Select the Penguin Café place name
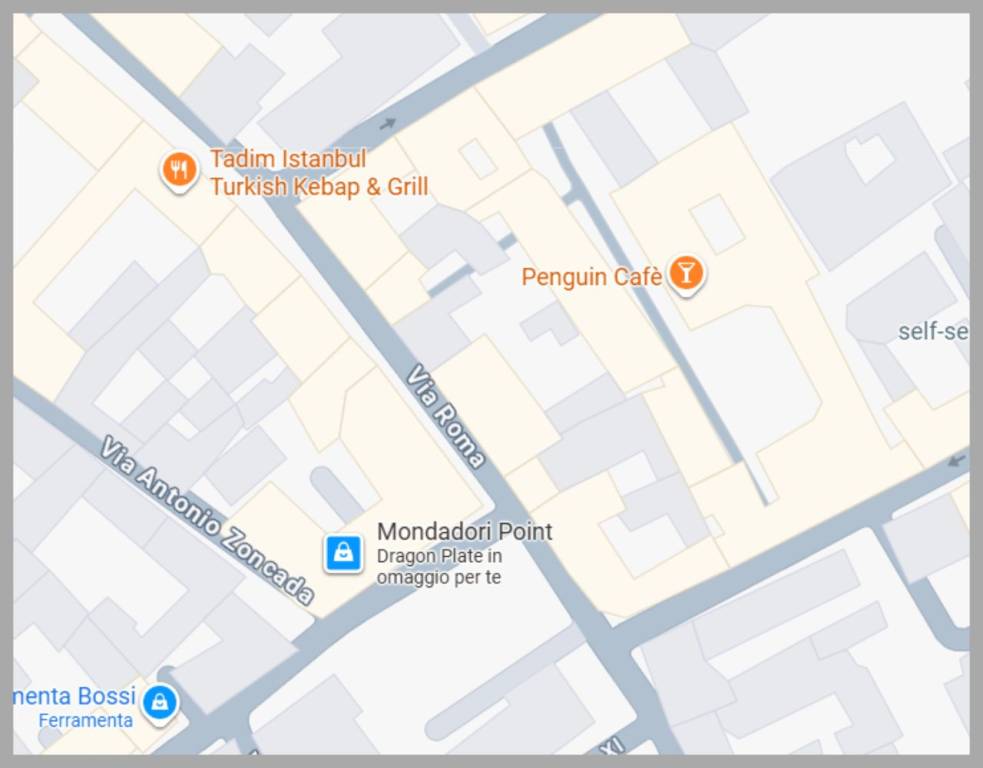Screen dimensions: 983x768 click(x=591, y=276)
